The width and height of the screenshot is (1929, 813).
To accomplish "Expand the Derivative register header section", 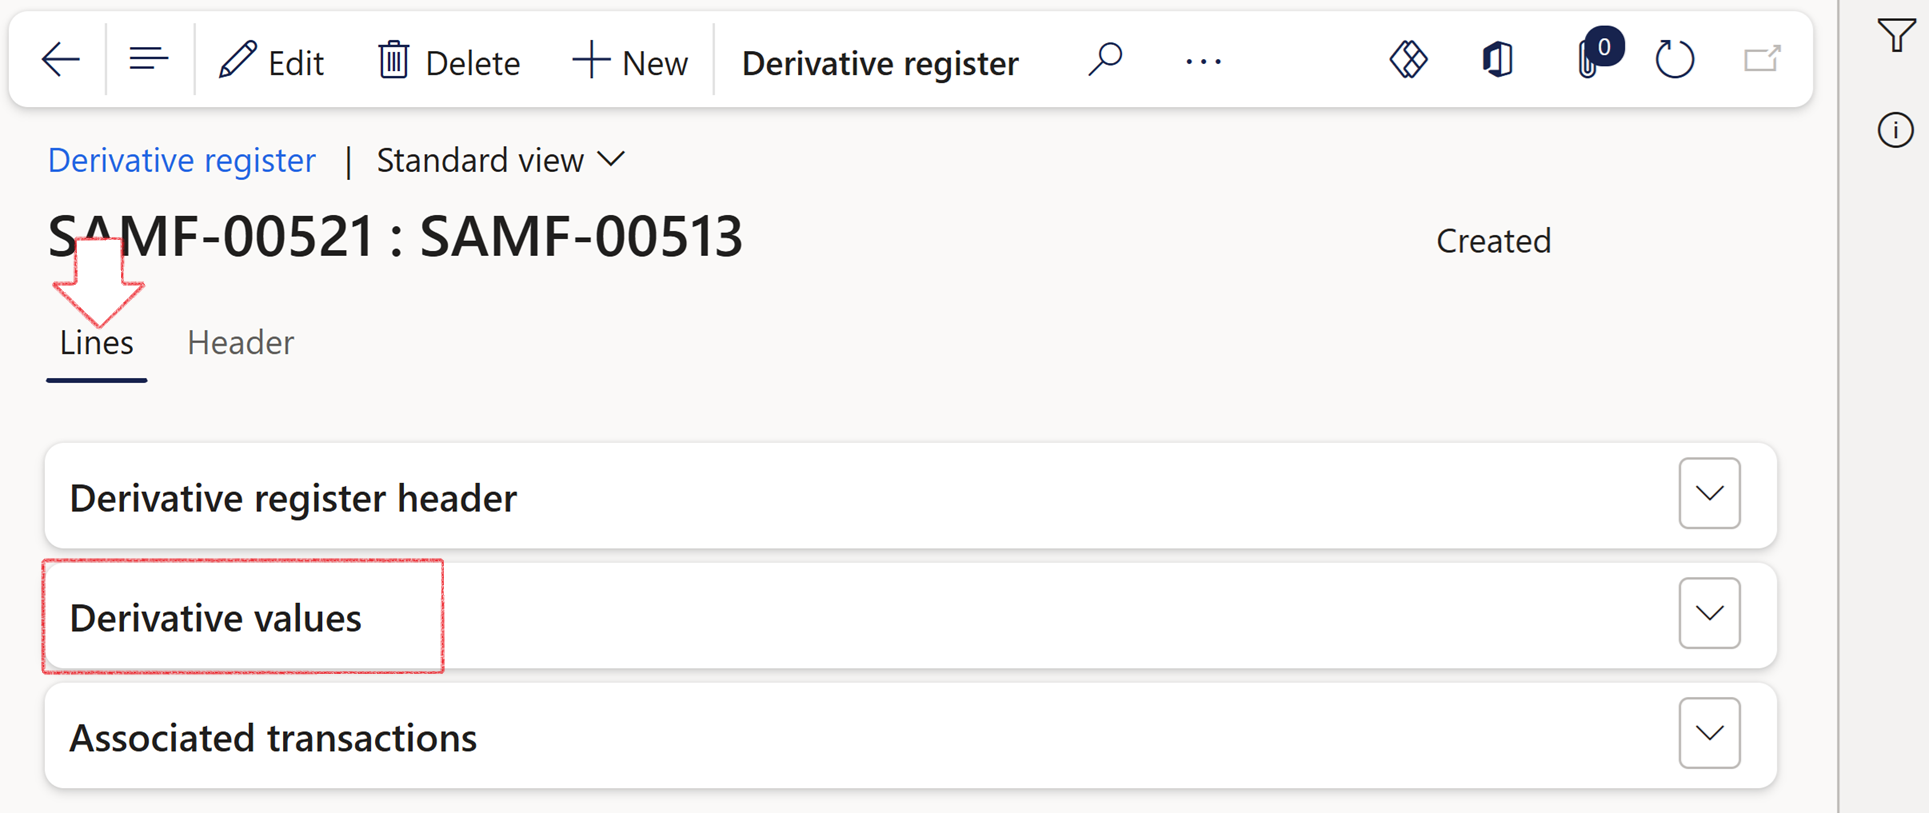I will [x=1709, y=494].
